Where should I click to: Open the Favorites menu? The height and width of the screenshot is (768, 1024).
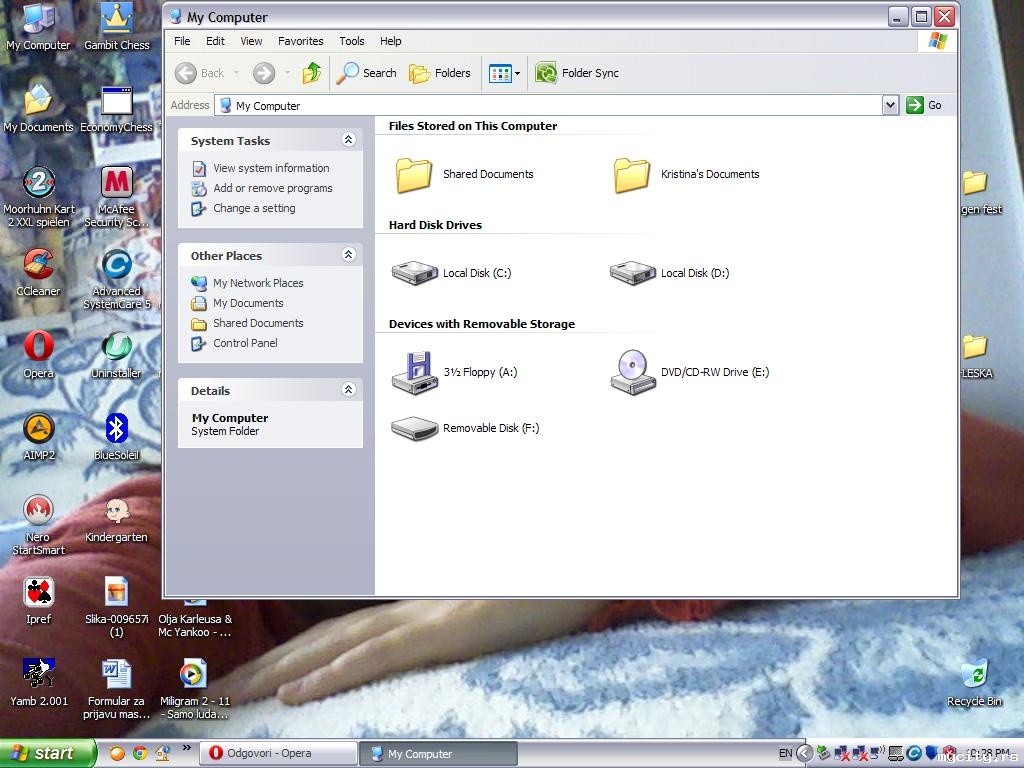click(300, 41)
